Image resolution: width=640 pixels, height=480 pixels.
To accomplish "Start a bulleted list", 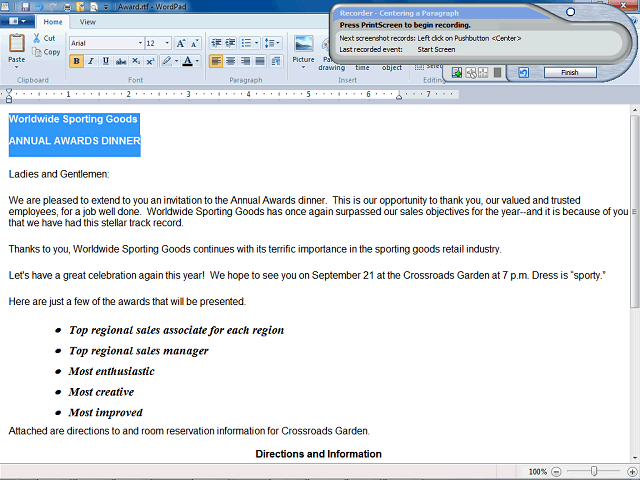I will coord(246,43).
